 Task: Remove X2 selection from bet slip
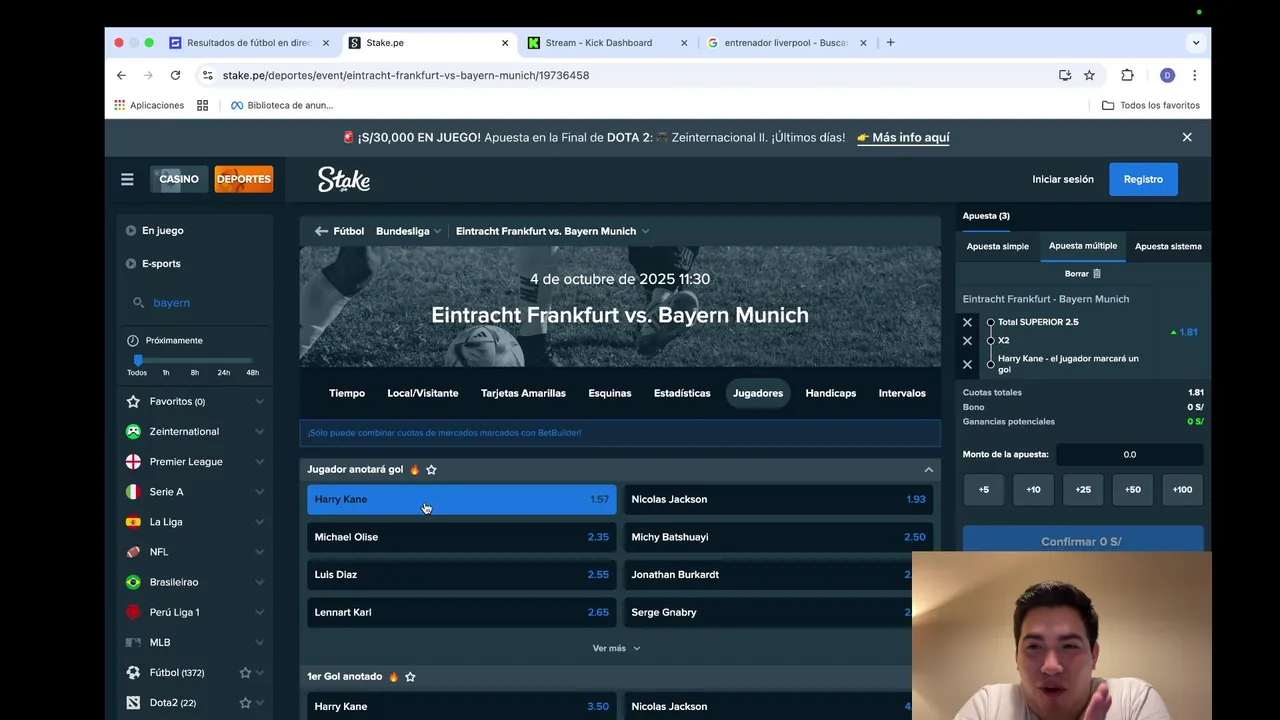967,341
